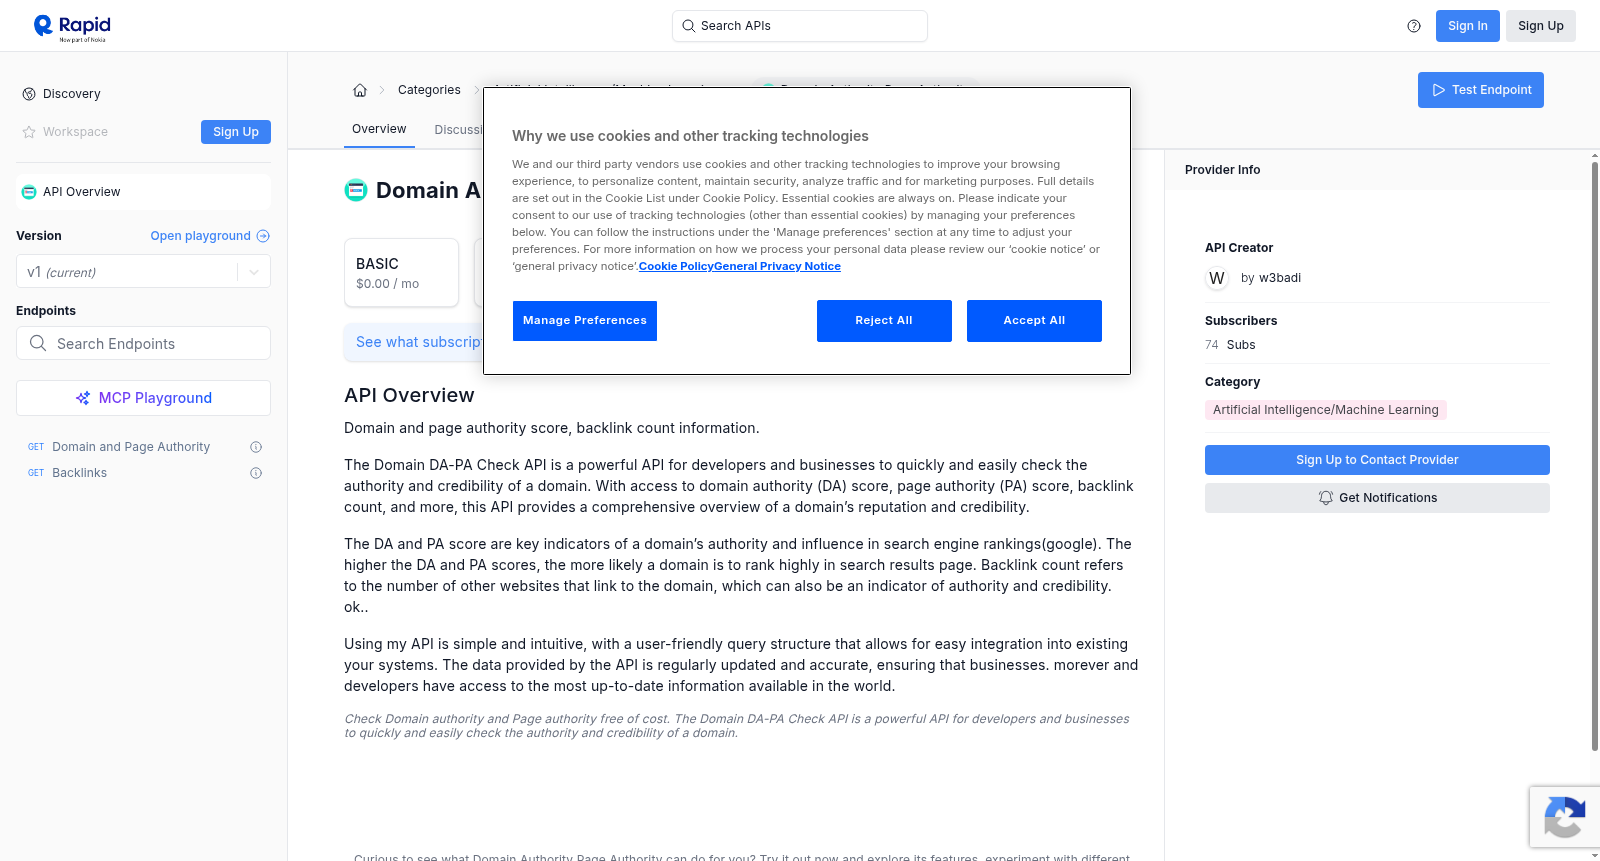Click the w3badi creator avatar
1600x861 pixels.
[1217, 278]
